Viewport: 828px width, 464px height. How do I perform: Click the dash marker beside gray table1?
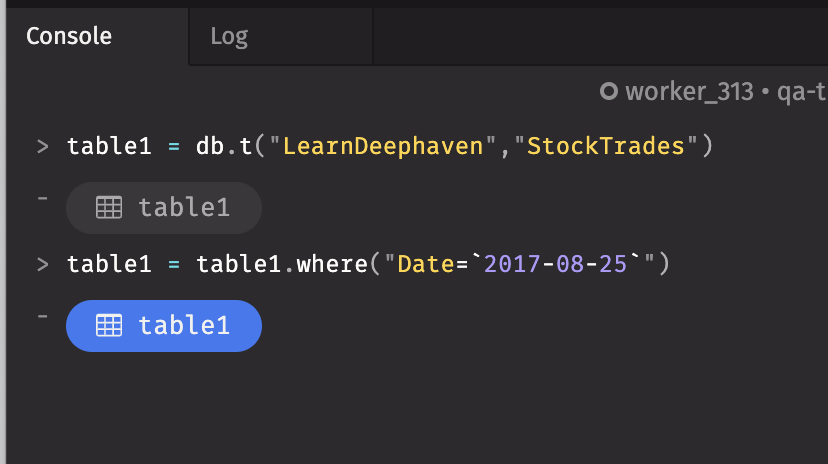point(43,198)
